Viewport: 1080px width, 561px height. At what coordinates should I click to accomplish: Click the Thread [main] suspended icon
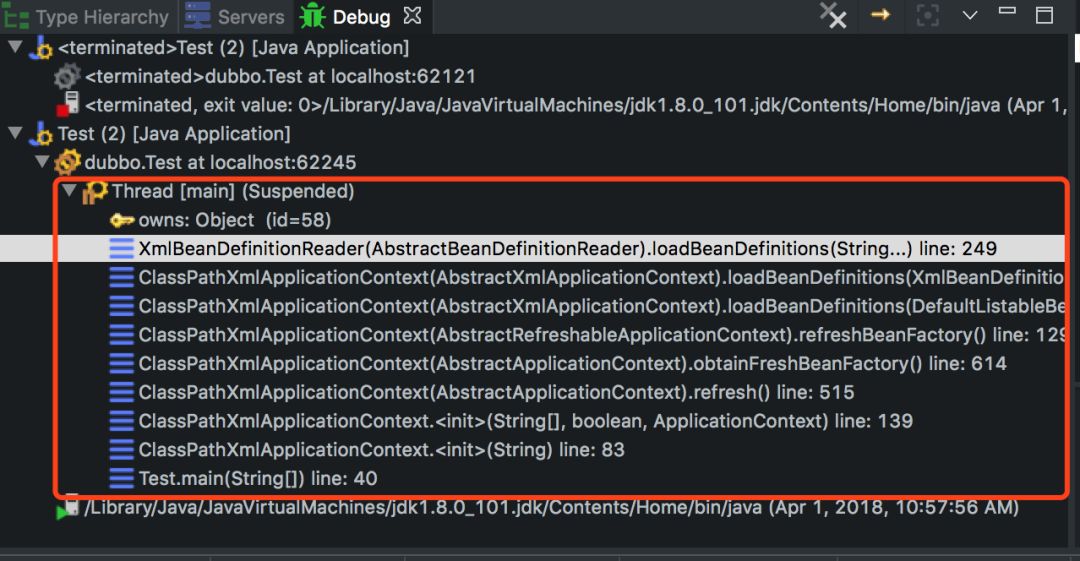[95, 191]
